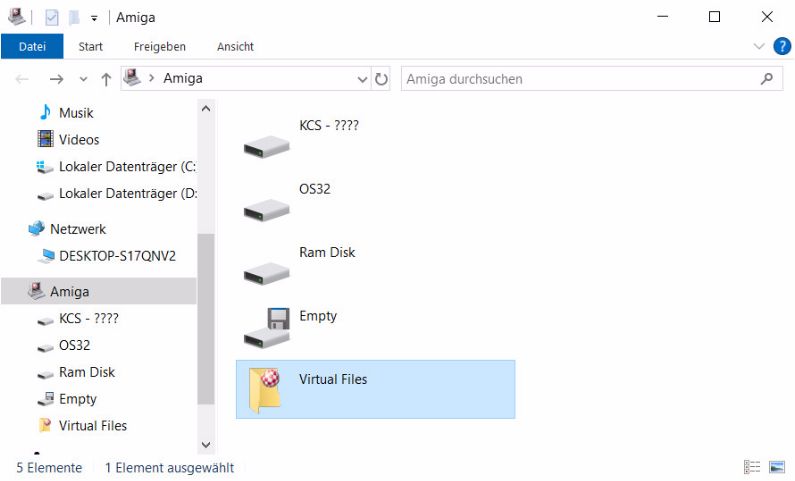795x481 pixels.
Task: Click the Amiga icon in address bar
Action: coord(132,78)
